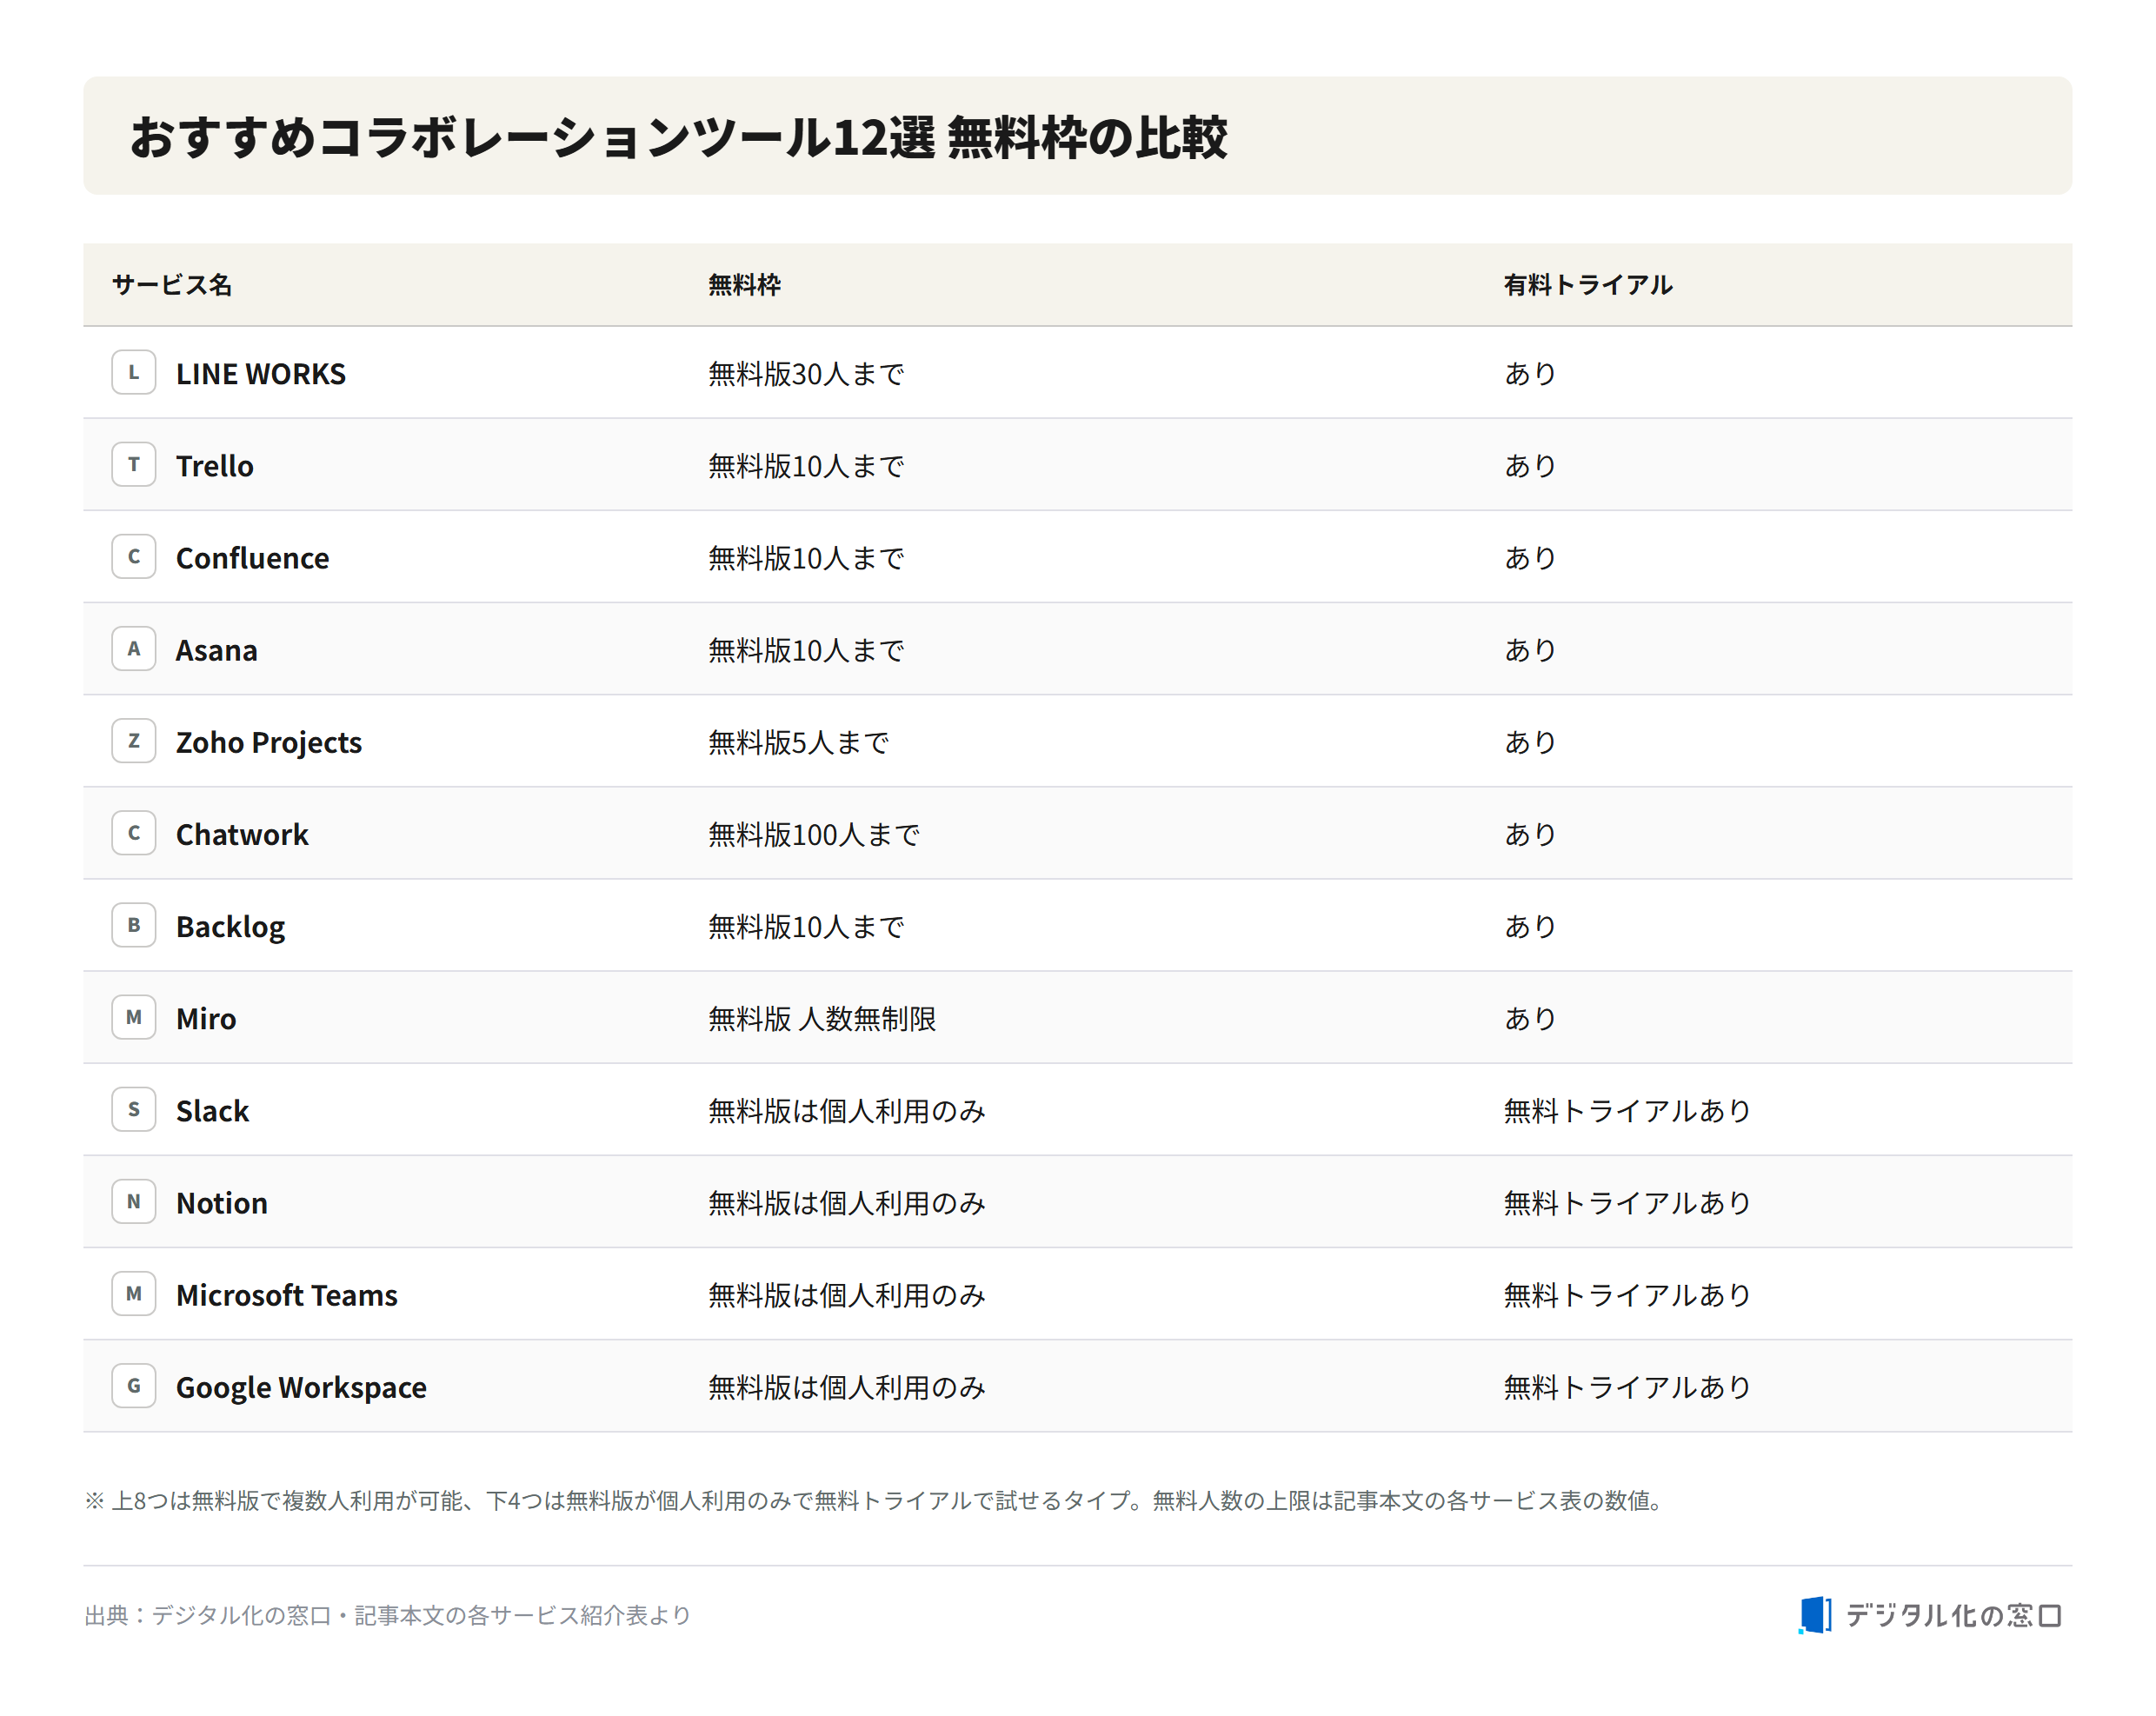
Task: Select the Google Workspace service name
Action: pos(301,1388)
